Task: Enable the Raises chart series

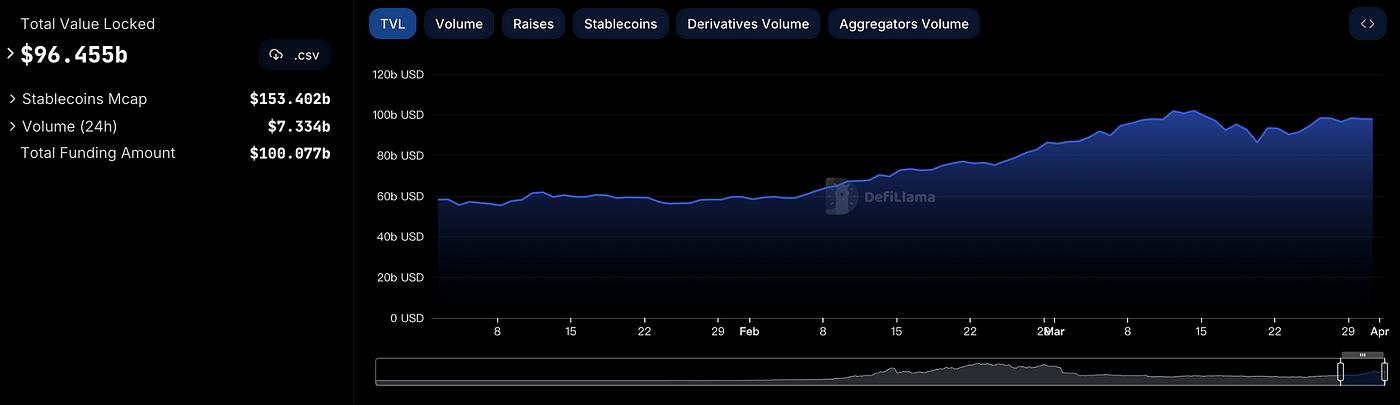Action: tap(533, 24)
